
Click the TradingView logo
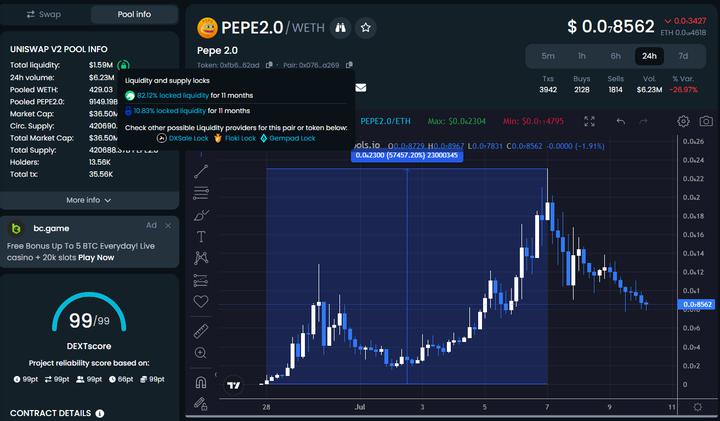tap(234, 385)
